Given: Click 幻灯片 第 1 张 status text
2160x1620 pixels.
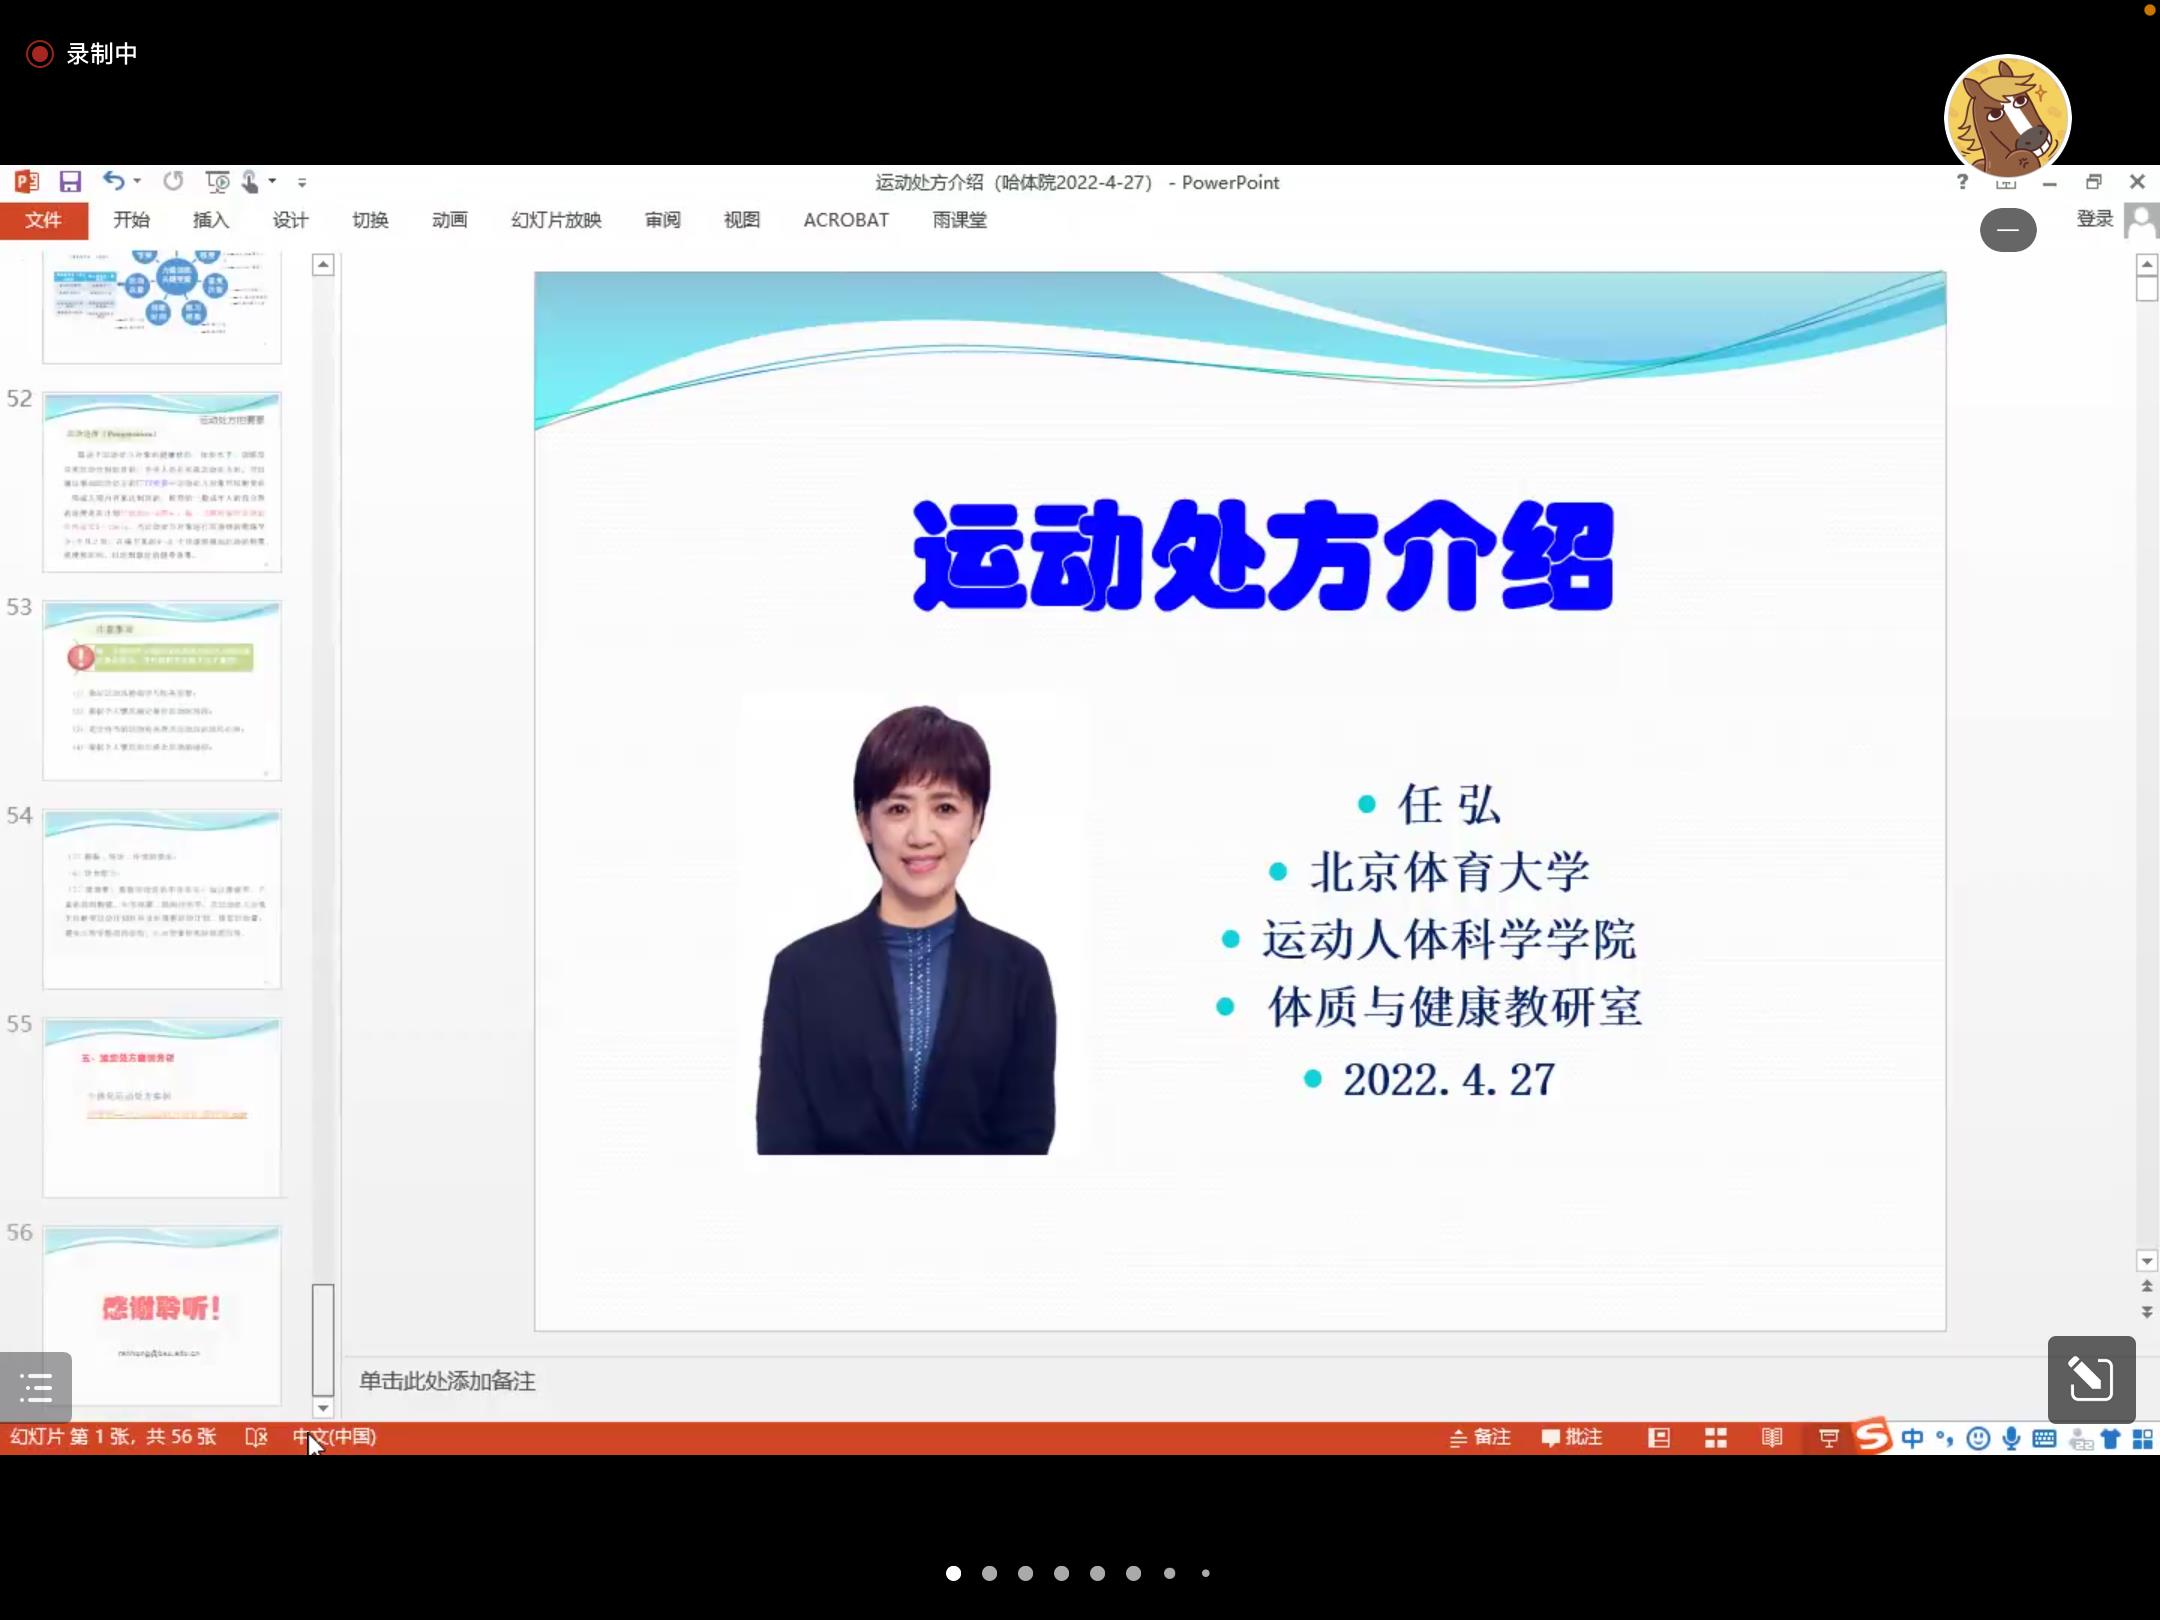Looking at the screenshot, I should point(113,1437).
